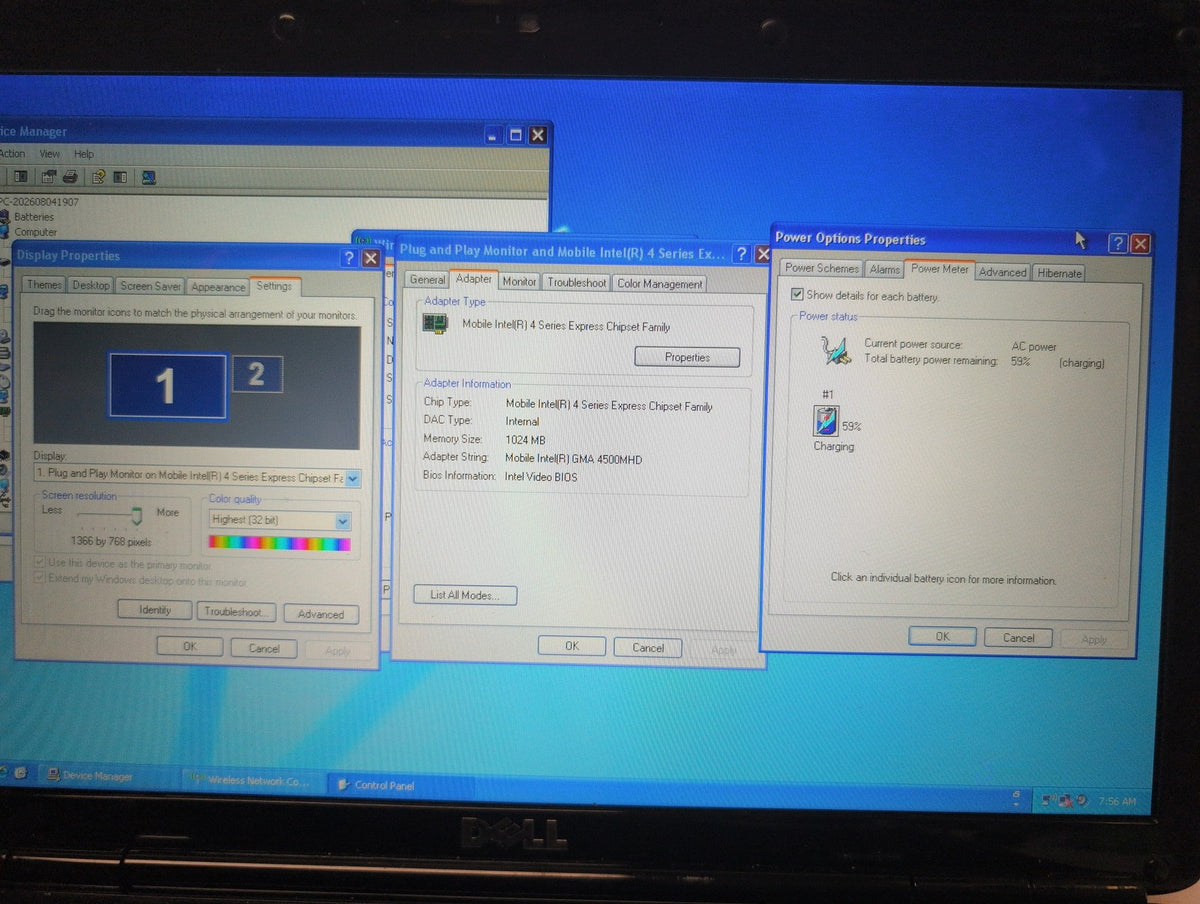The height and width of the screenshot is (904, 1200).
Task: Click the adapter Properties button
Action: click(687, 357)
